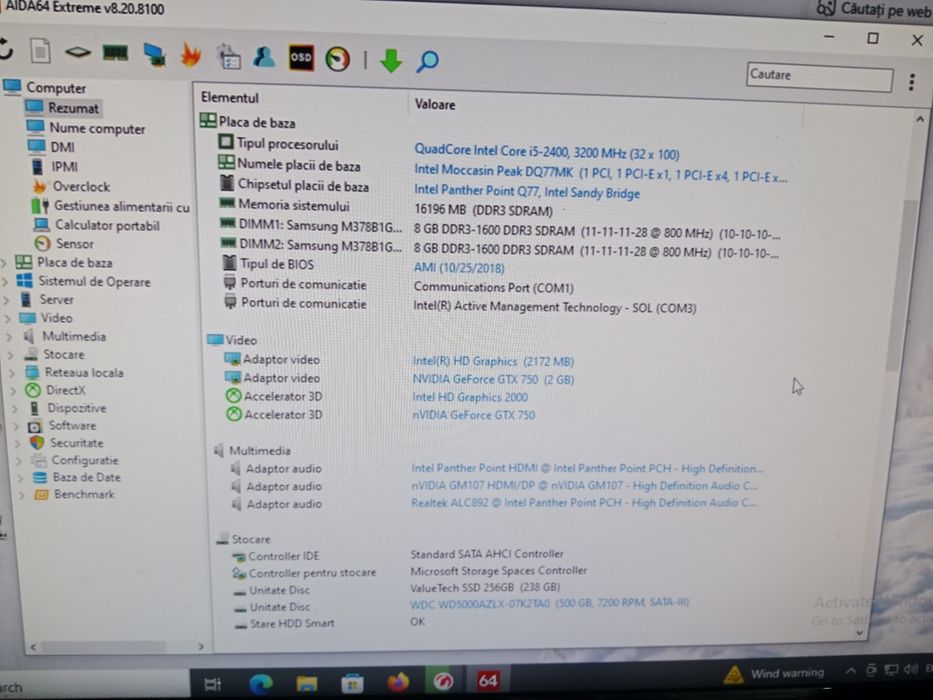Screen dimensions: 933x700
Task: Select the Stare HDD Smart row
Action: [x=330, y=623]
